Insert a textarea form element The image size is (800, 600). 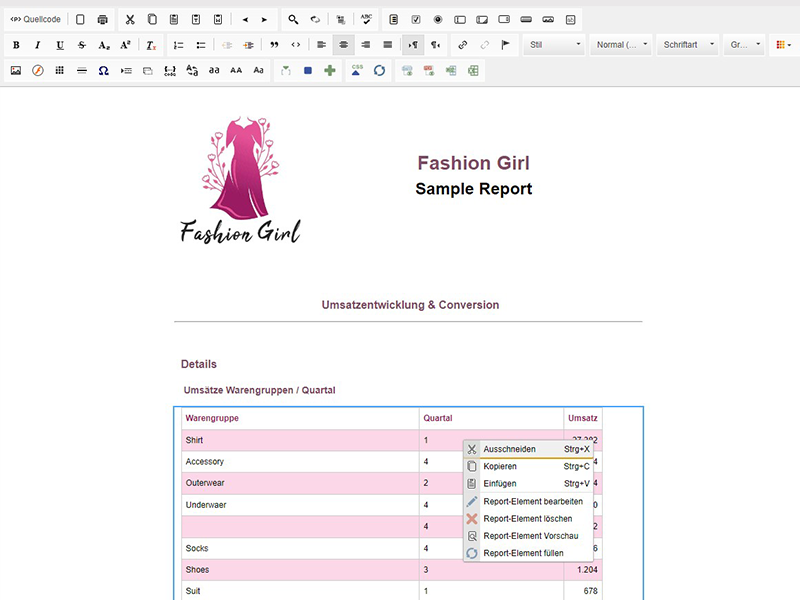482,19
